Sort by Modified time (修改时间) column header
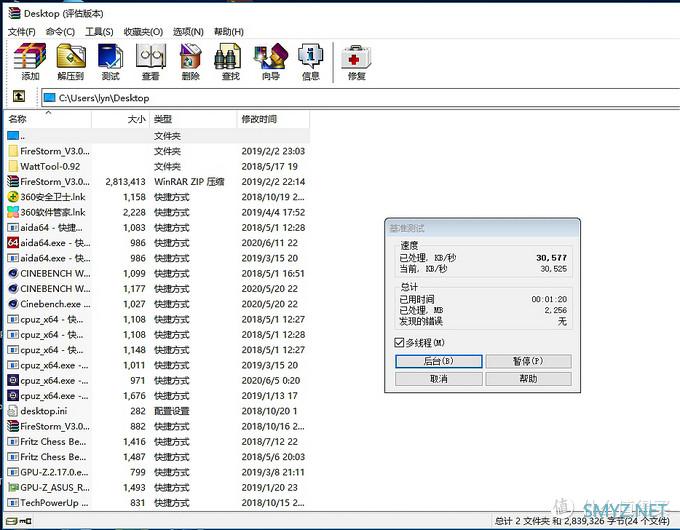Screen dimensions: 680x530 point(273,119)
